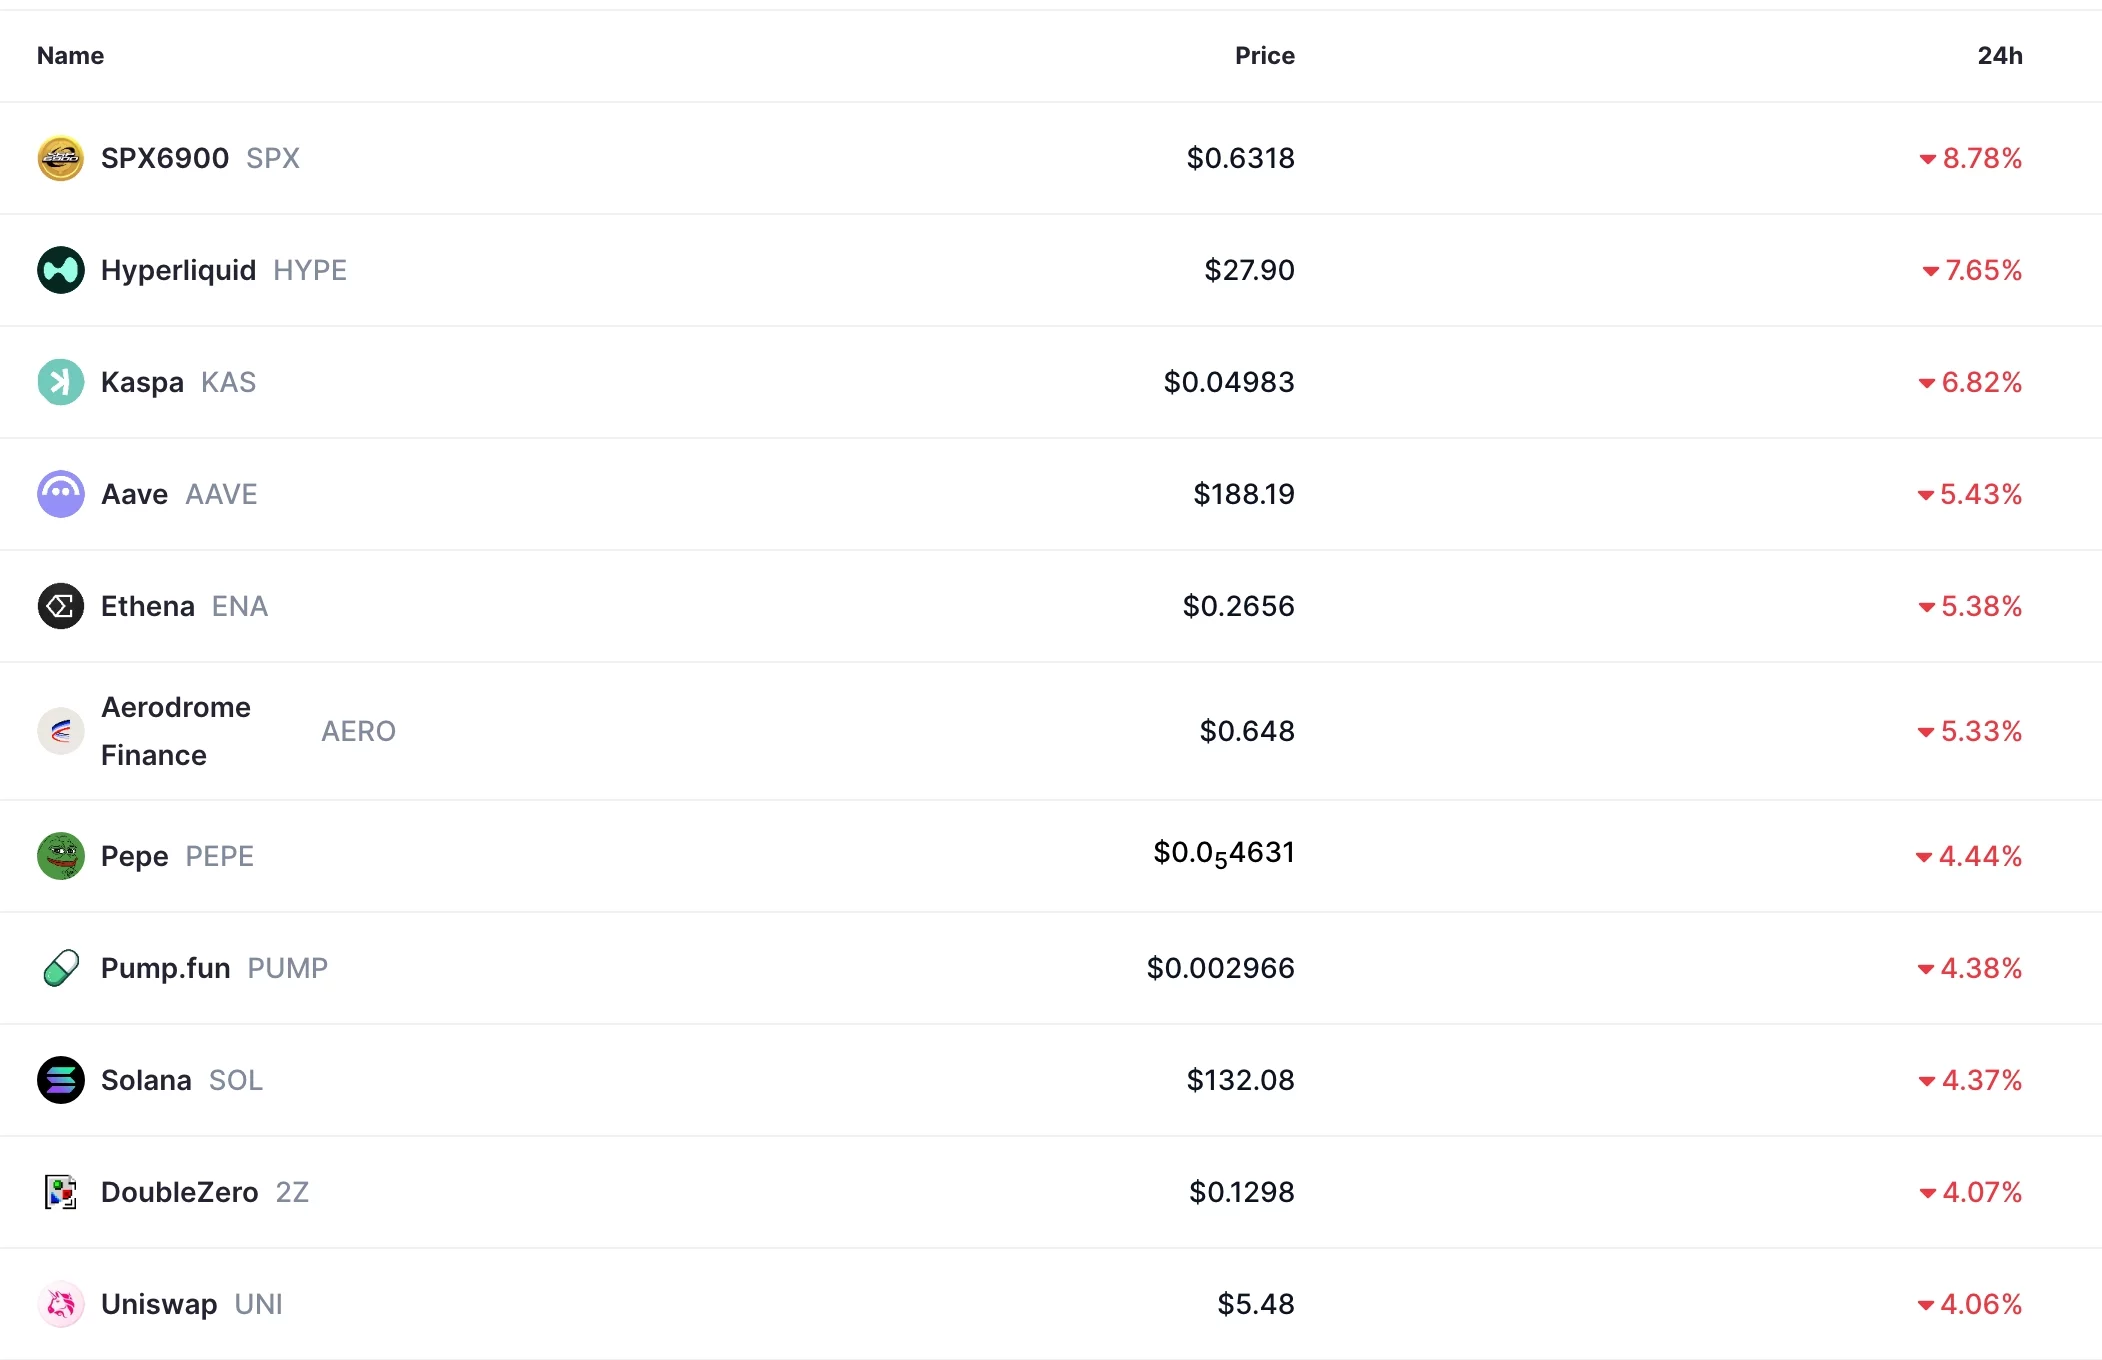Viewport: 2102px width, 1360px height.
Task: Click the DoubleZero token icon
Action: coord(61,1191)
